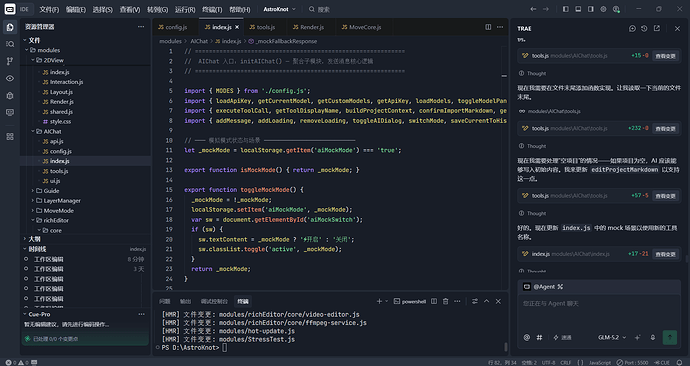This screenshot has height=366, width=690.
Task: Click the @ mention icon in the chat input
Action: (x=527, y=337)
